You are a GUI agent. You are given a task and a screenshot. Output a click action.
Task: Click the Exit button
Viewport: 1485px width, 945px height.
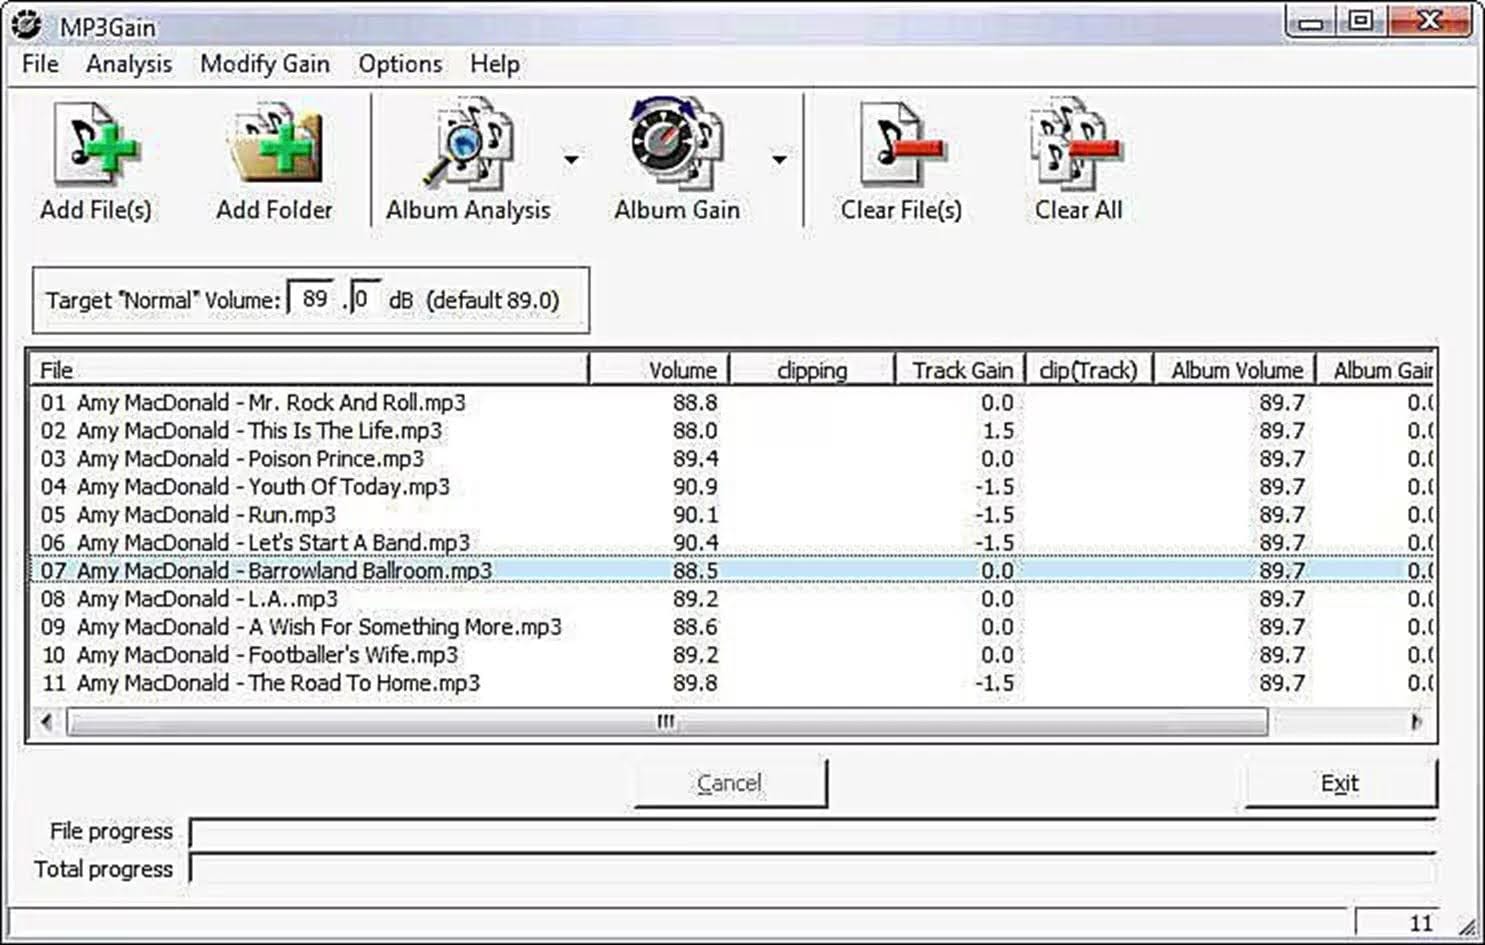point(1340,783)
